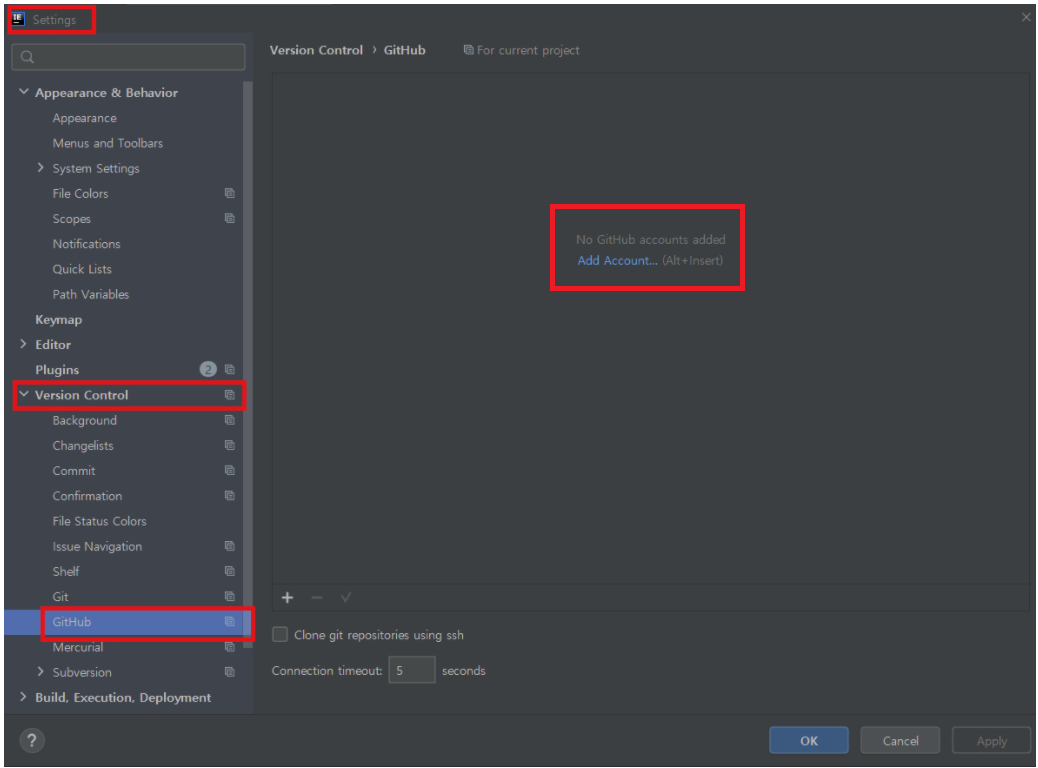Screen dimensions: 1038x768
Task: Click the Plugins updates badge showing 2
Action: coord(208,369)
